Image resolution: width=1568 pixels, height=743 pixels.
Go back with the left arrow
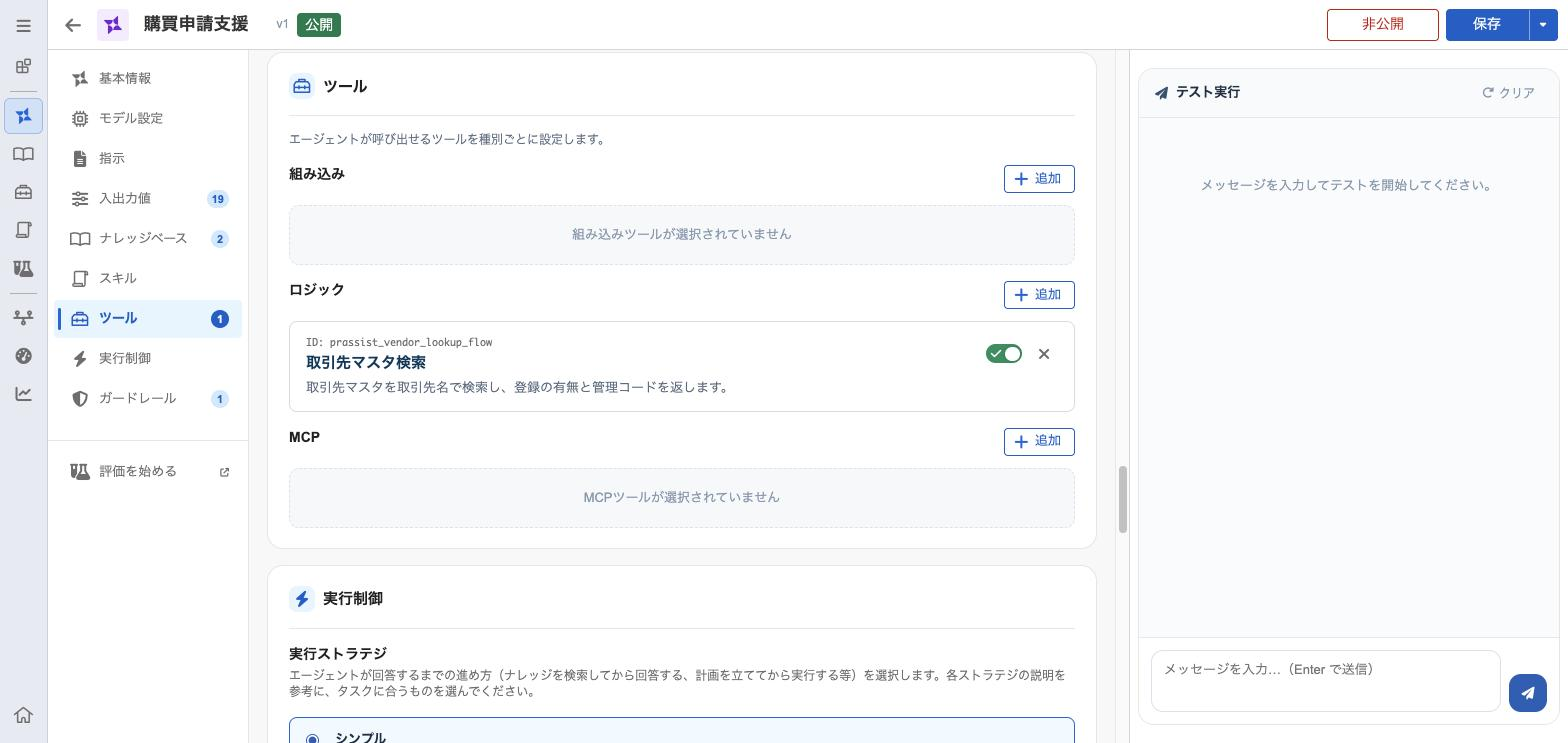tap(73, 25)
